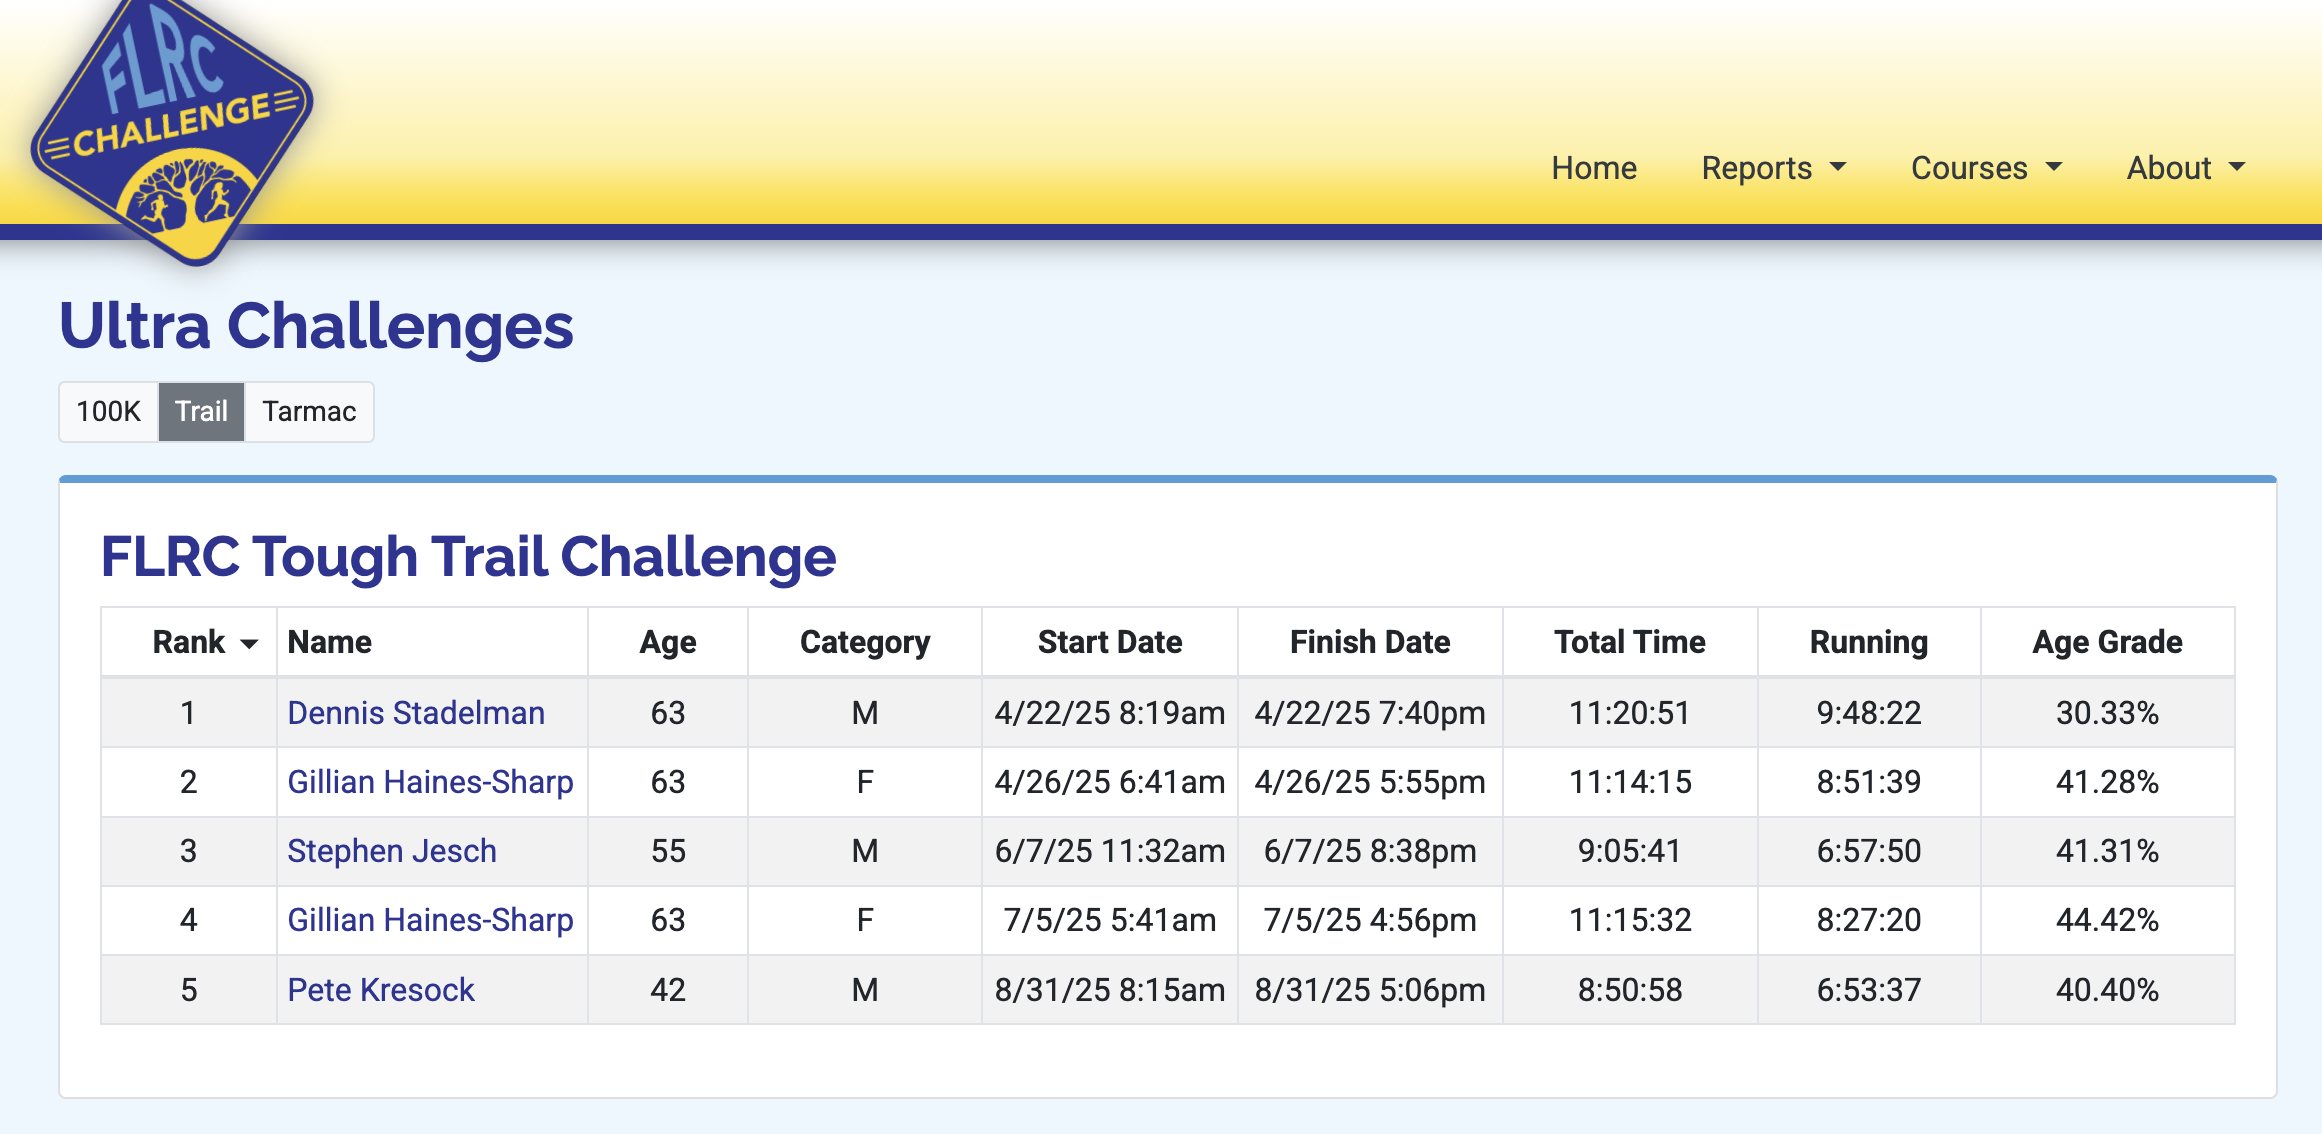
Task: Open the Reports dropdown menu
Action: coord(1773,168)
